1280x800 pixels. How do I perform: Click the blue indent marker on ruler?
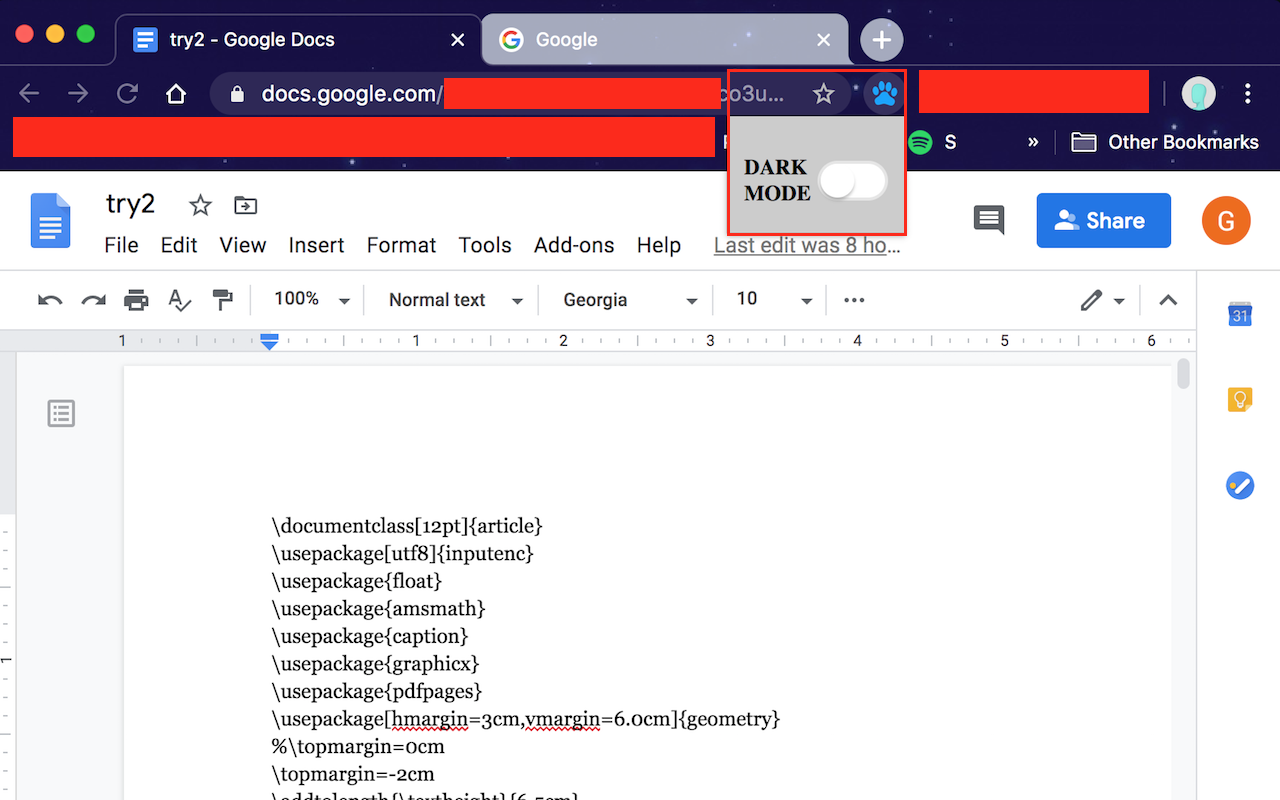point(268,341)
